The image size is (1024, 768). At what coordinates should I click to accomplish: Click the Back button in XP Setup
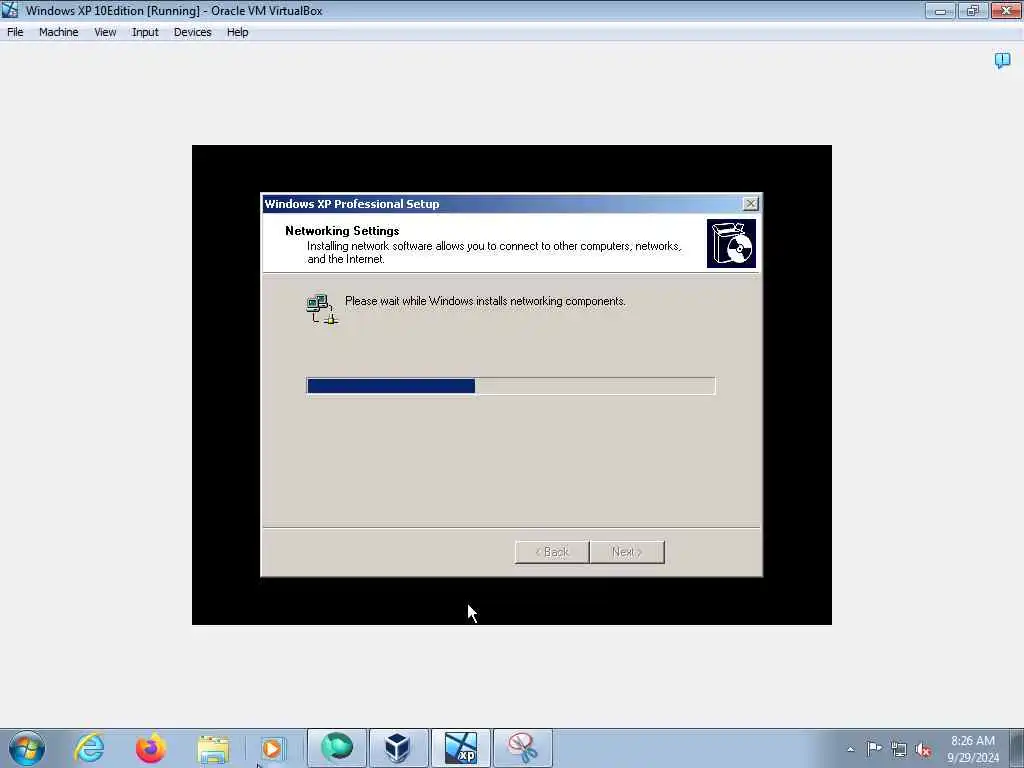point(552,552)
